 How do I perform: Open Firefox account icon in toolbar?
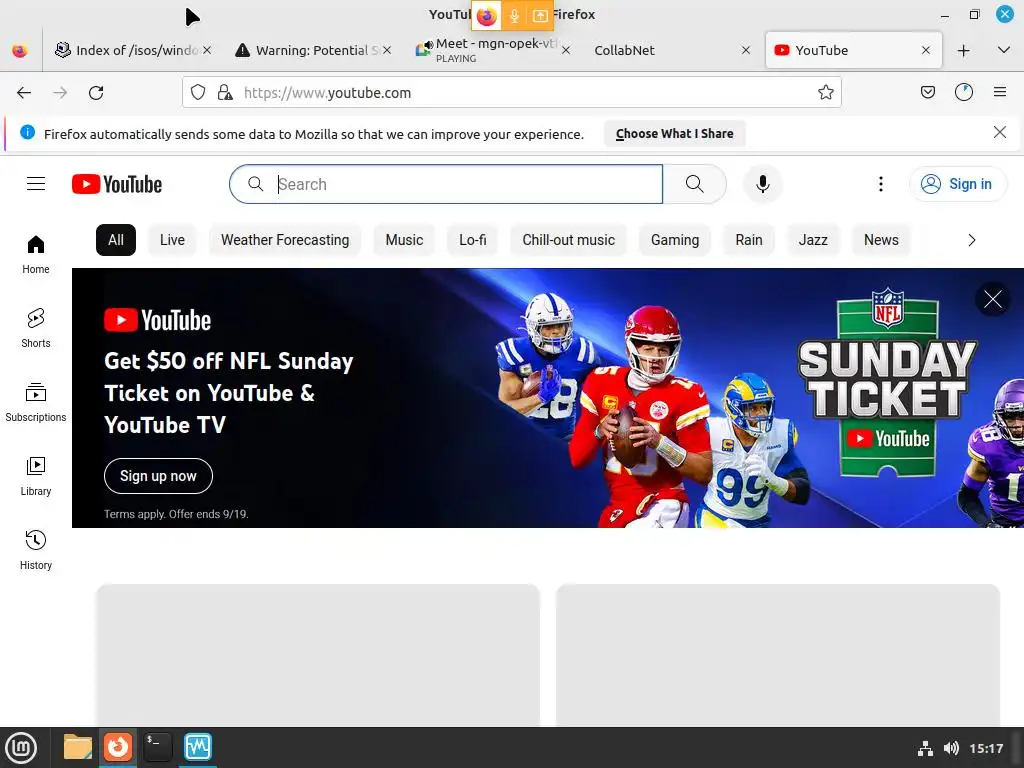point(964,93)
